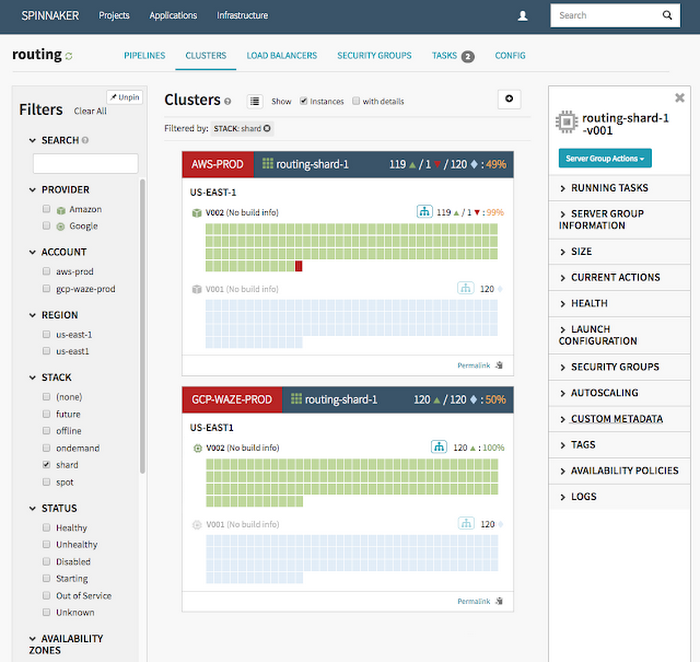
Task: Open the TASKS tab
Action: coord(453,56)
